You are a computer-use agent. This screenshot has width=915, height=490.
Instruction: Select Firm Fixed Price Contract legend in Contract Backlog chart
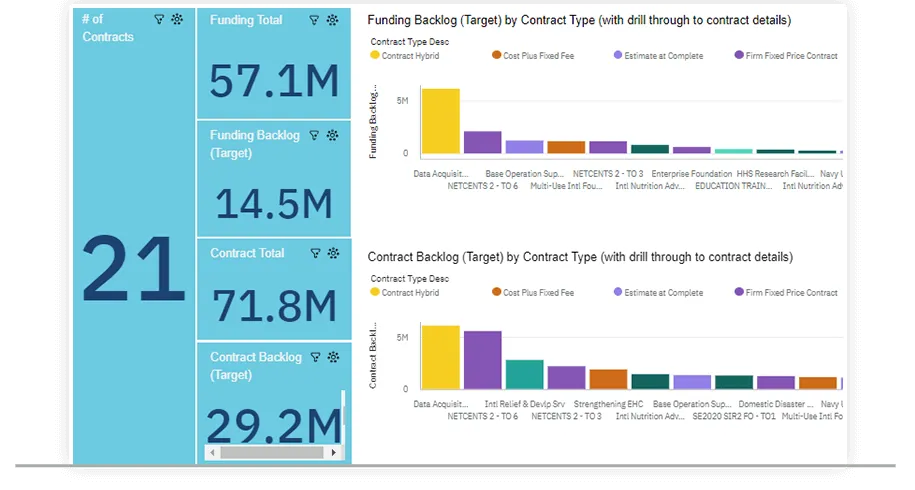point(786,293)
